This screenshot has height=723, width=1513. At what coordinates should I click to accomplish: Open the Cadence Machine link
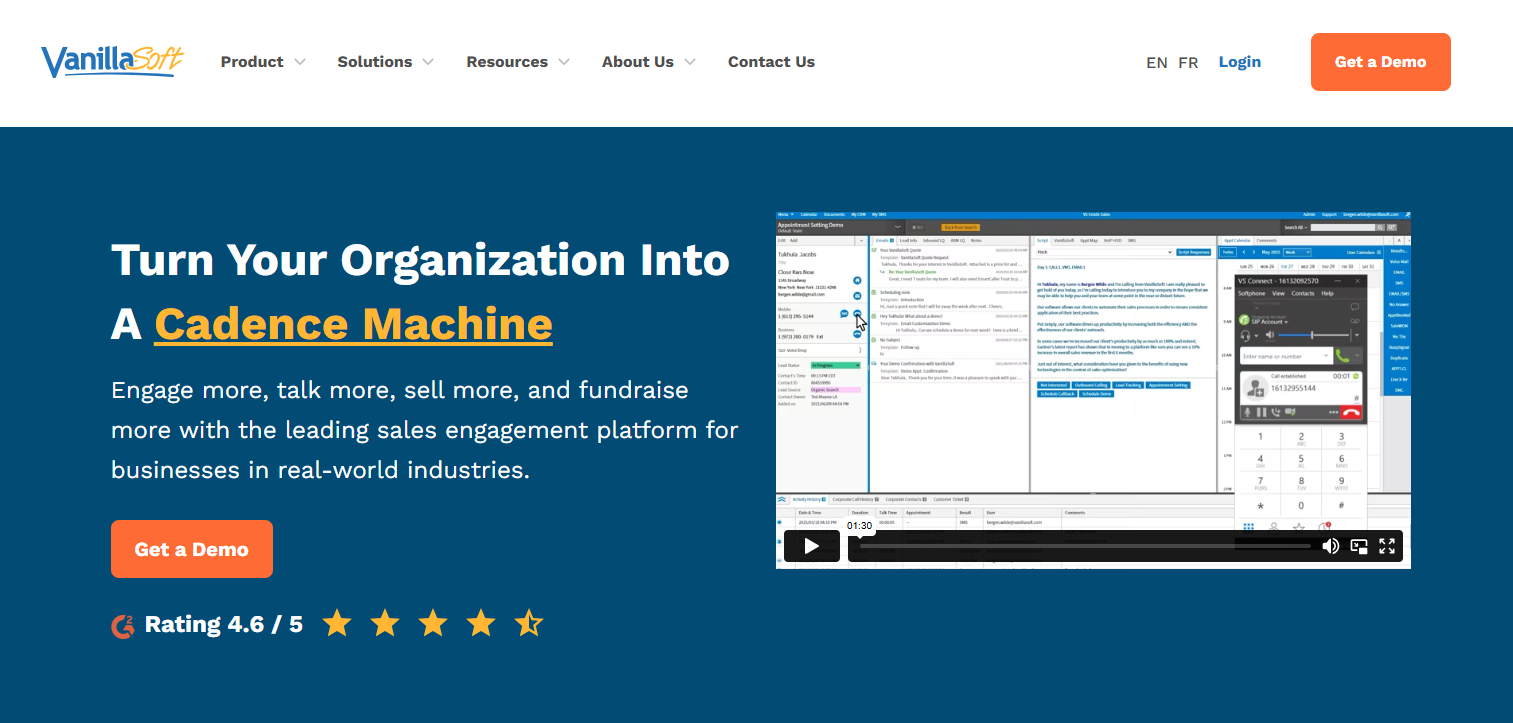pyautogui.click(x=353, y=324)
